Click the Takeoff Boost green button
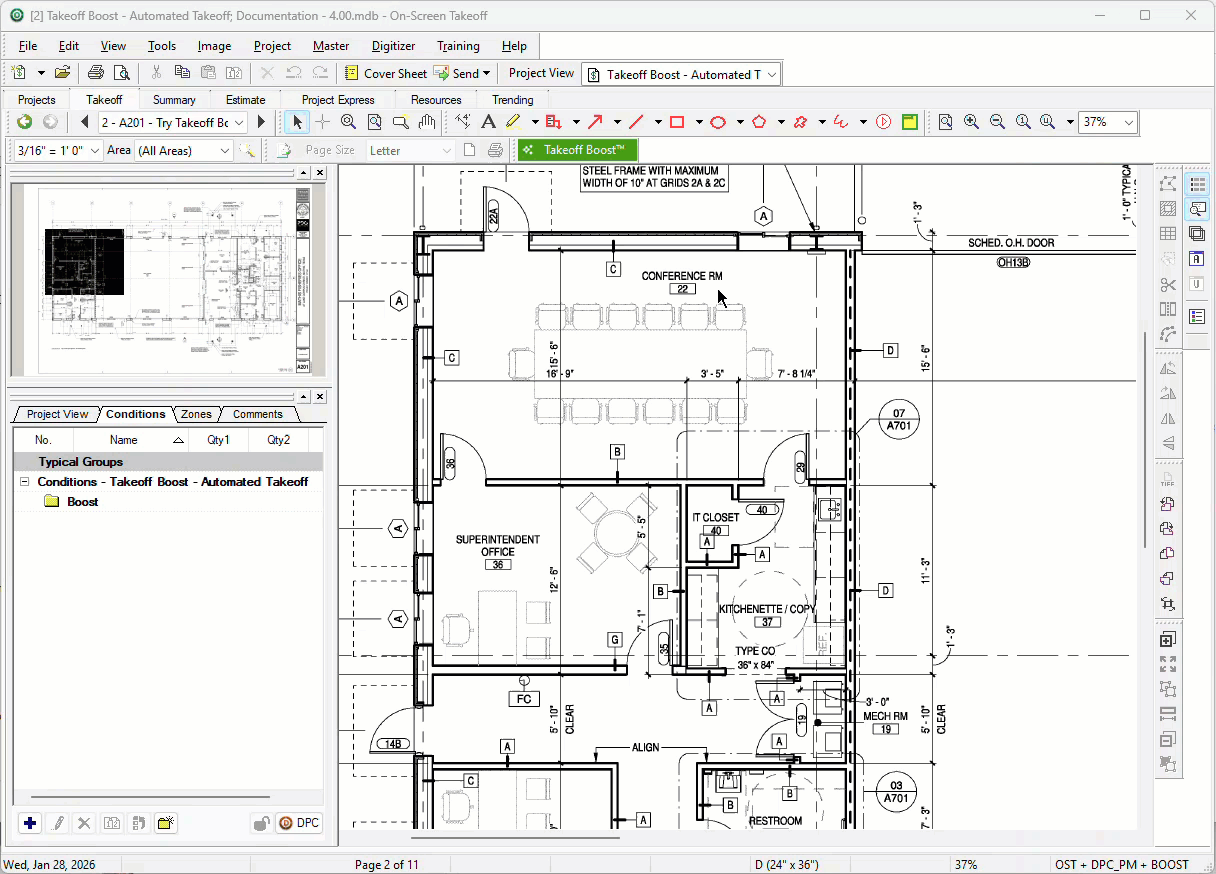Viewport: 1216px width, 874px height. coord(577,150)
